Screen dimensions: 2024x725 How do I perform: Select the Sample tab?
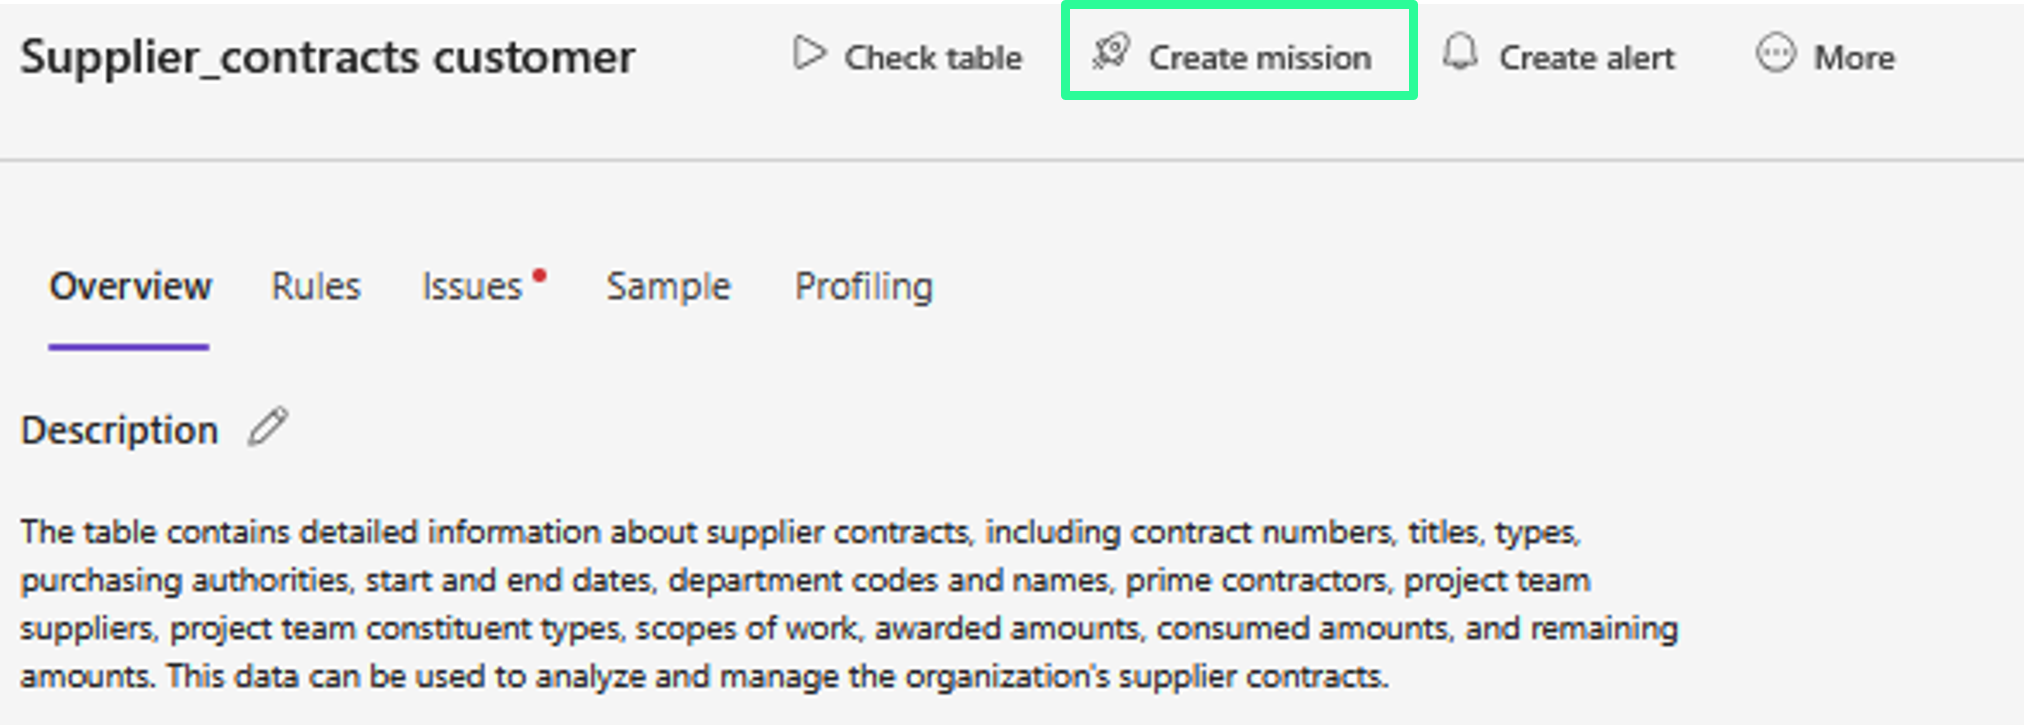click(668, 287)
